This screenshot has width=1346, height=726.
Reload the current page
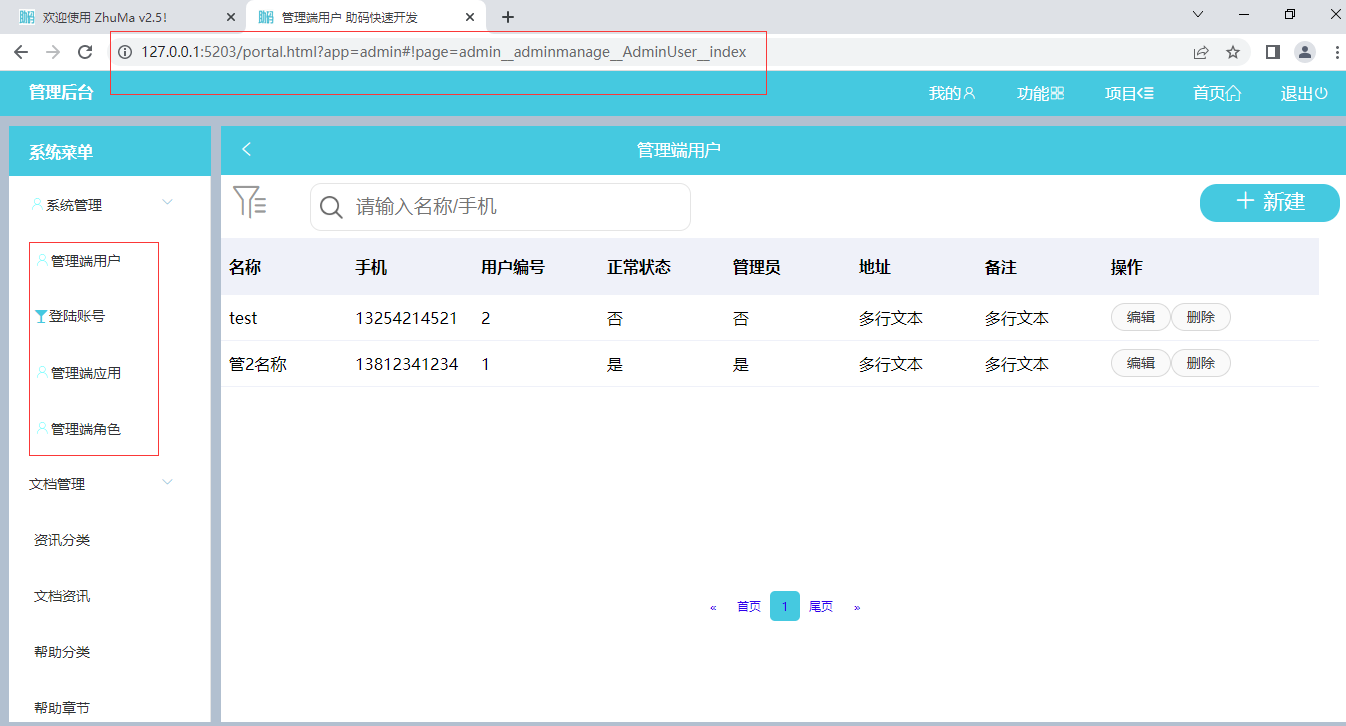pyautogui.click(x=85, y=52)
